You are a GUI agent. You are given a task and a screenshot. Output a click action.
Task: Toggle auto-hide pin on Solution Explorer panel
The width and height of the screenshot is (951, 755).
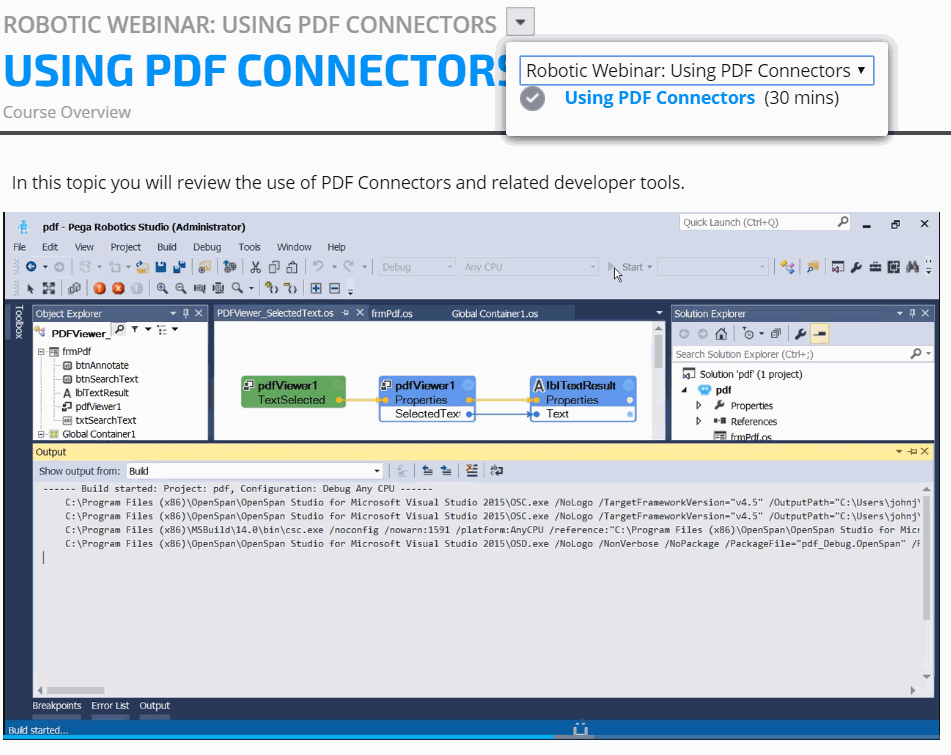point(912,314)
